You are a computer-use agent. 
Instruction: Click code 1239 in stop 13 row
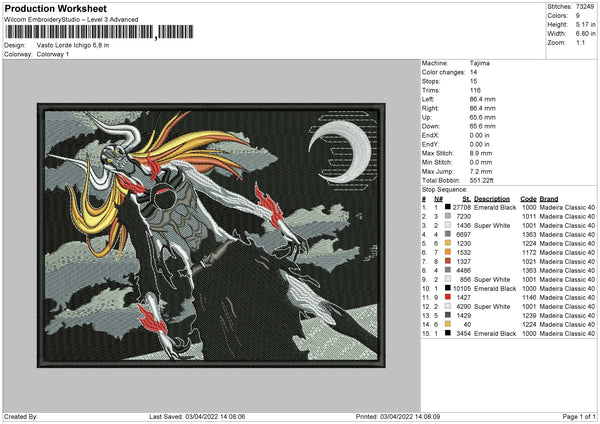tap(529, 315)
